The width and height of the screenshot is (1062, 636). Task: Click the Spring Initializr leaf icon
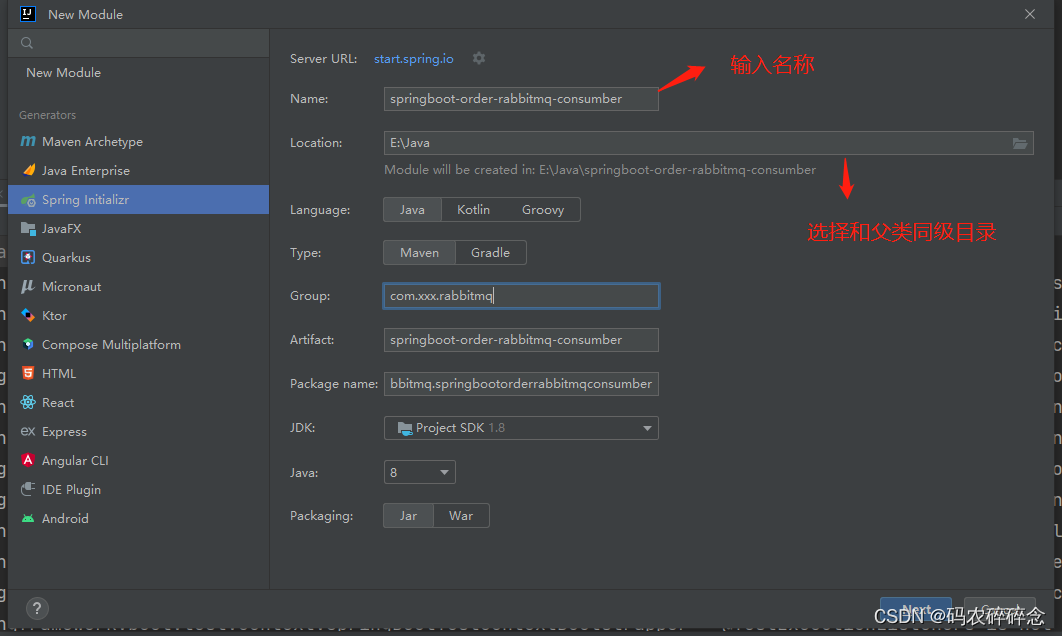pos(28,200)
